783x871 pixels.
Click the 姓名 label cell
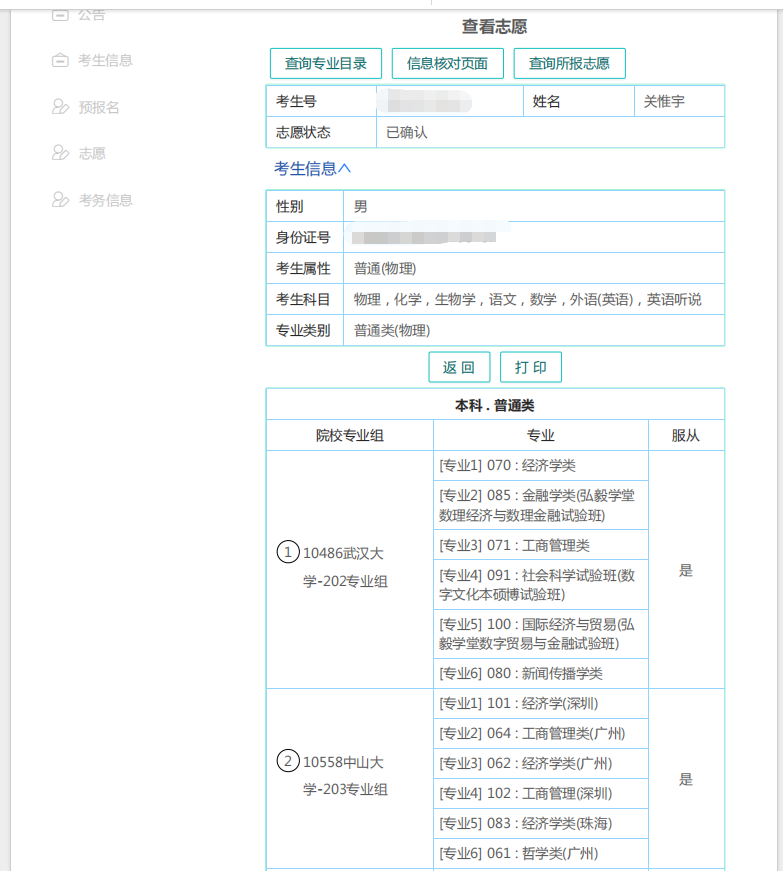[579, 101]
